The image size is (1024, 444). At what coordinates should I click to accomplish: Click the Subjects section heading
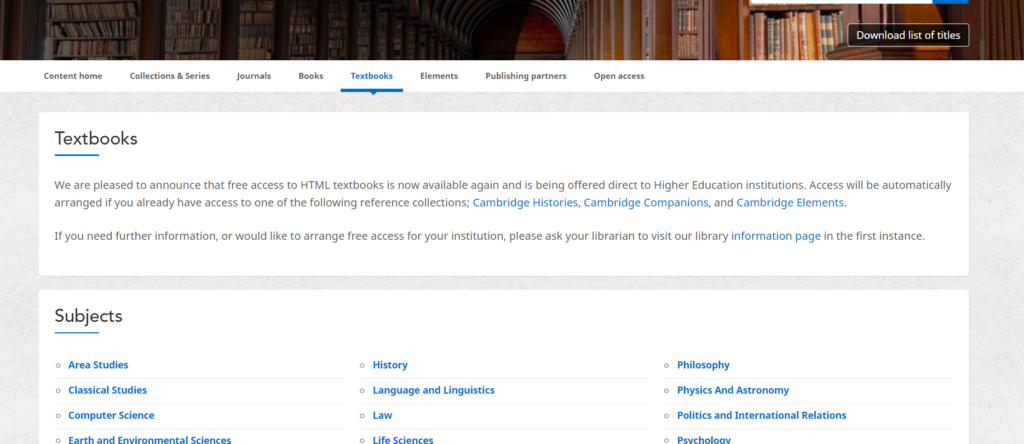88,316
